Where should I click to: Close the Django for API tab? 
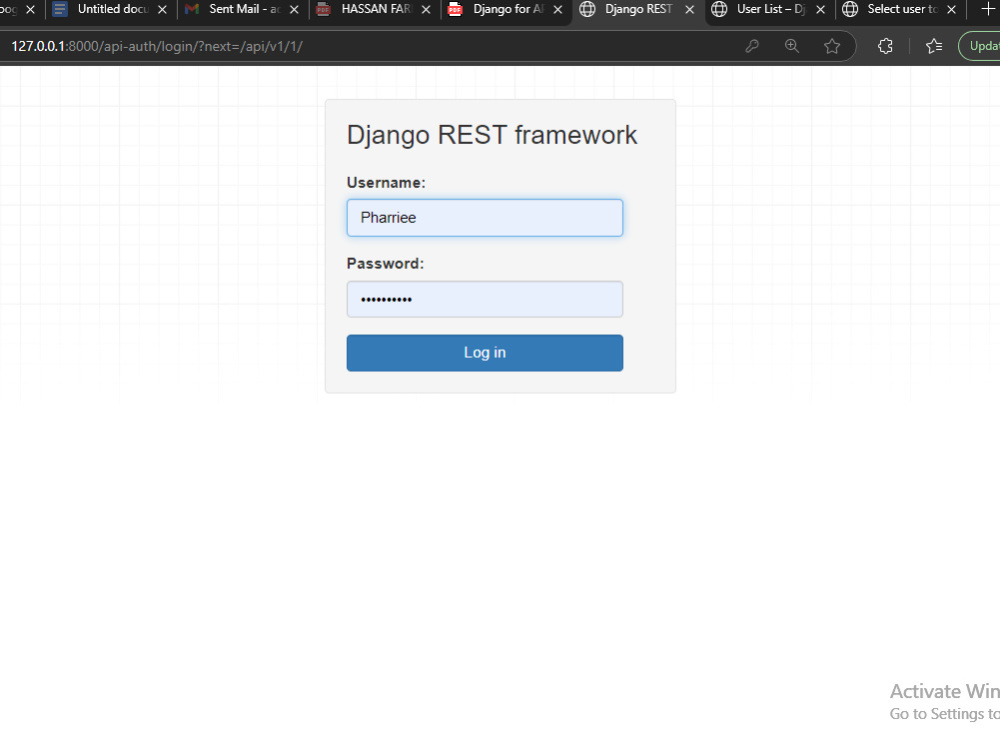[x=557, y=10]
